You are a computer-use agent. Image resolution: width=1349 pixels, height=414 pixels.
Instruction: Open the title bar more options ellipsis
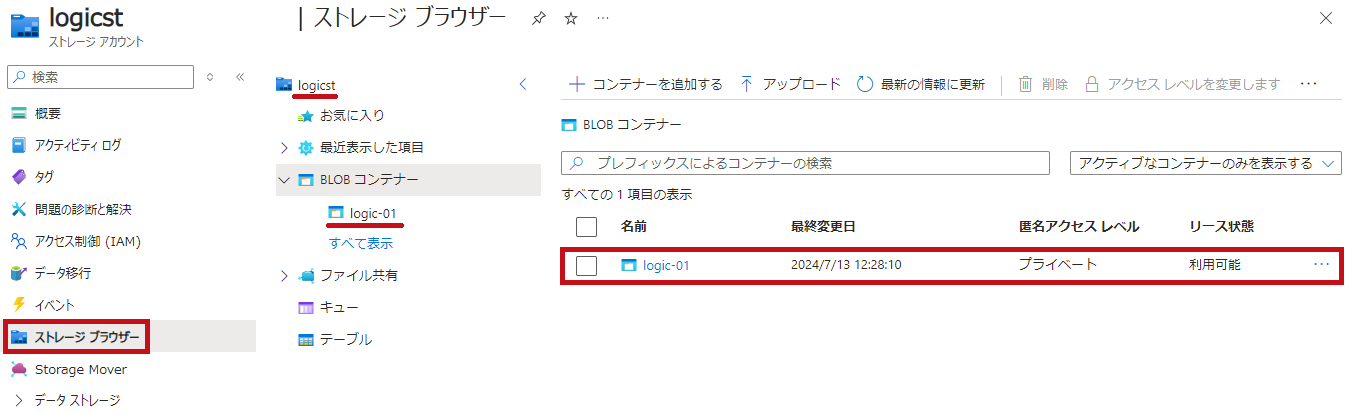(602, 18)
